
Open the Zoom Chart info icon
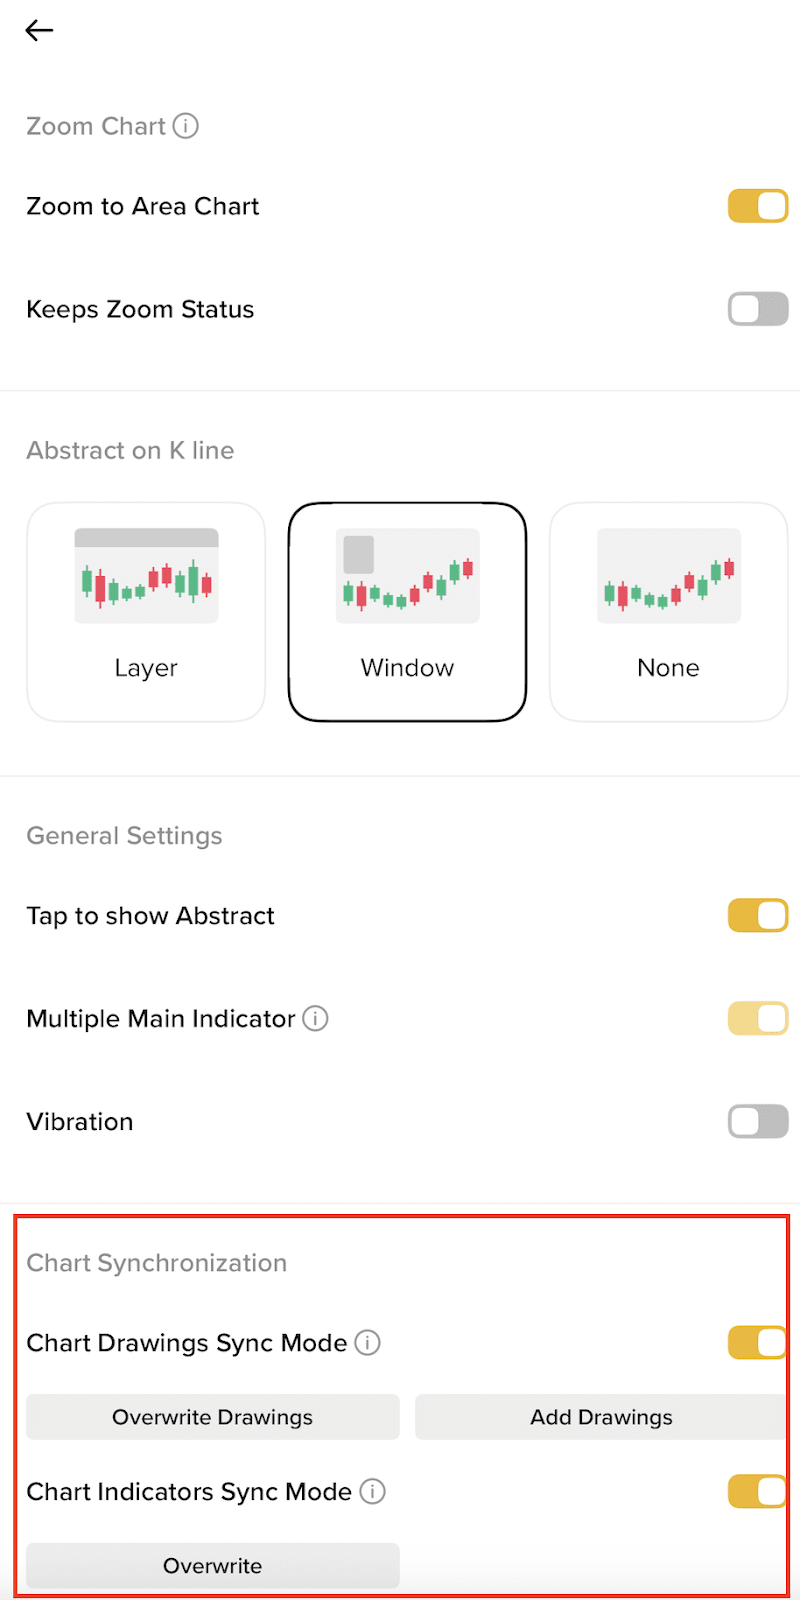pyautogui.click(x=186, y=126)
